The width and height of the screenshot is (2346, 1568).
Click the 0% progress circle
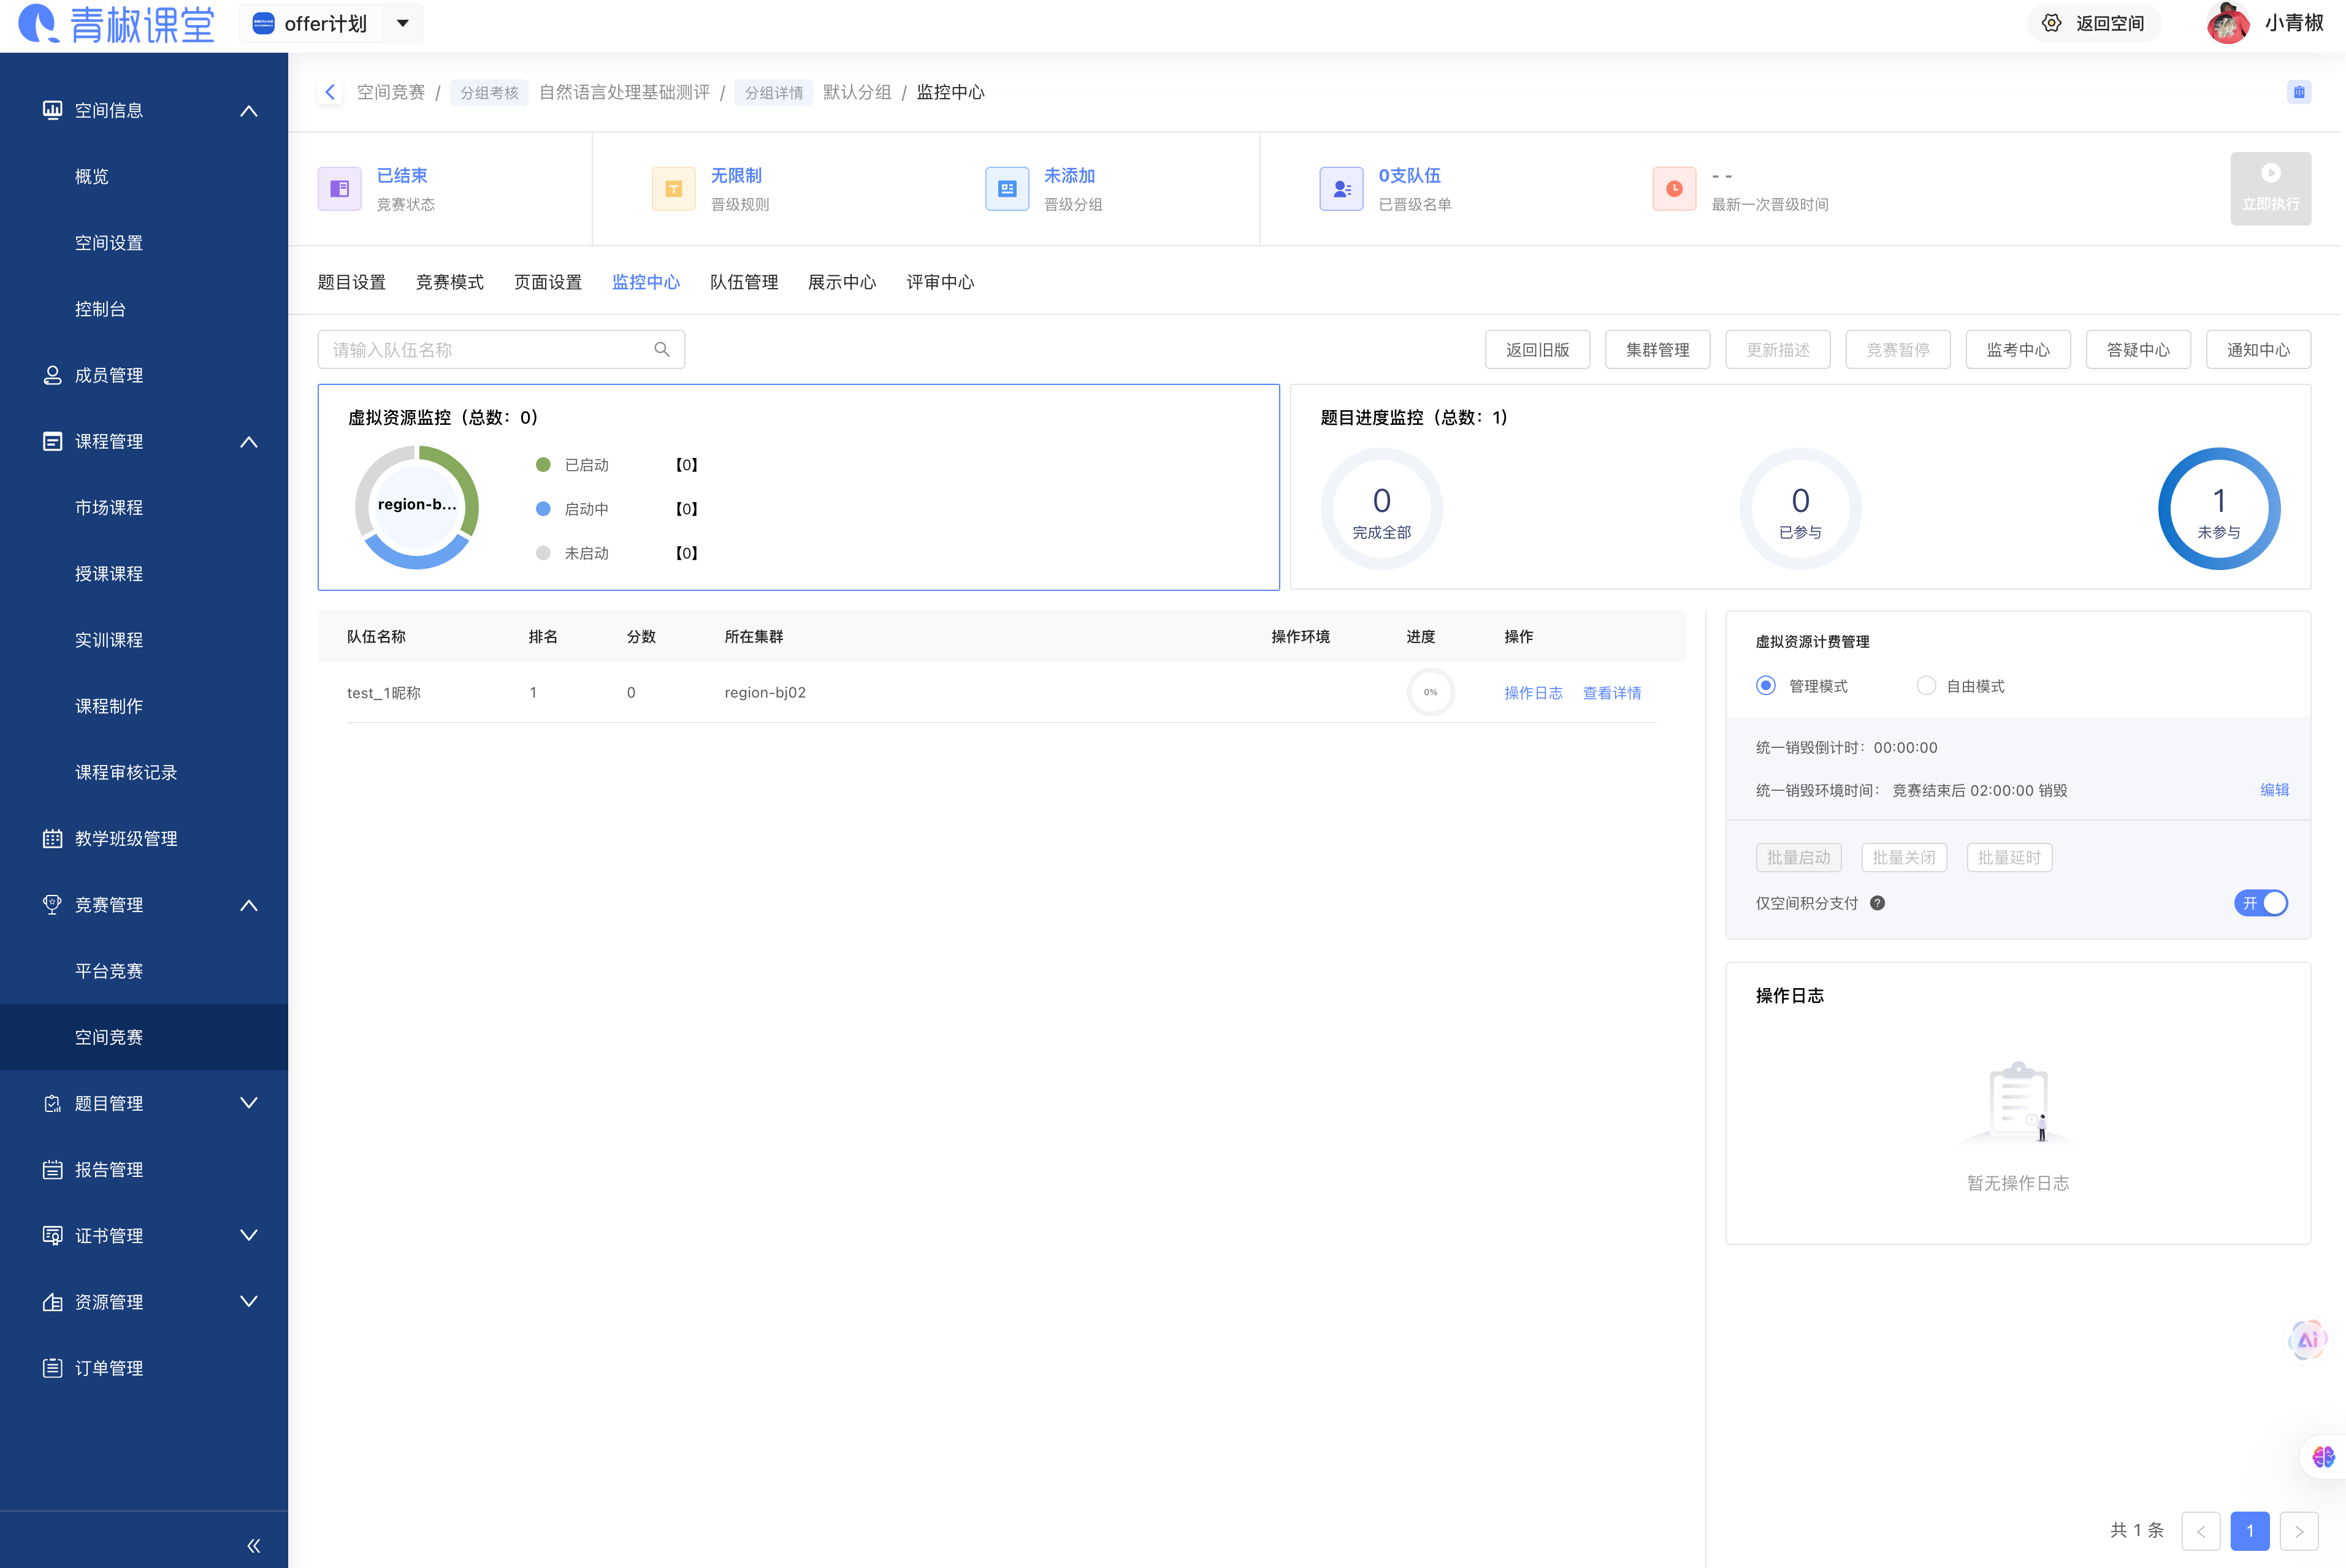pyautogui.click(x=1430, y=692)
